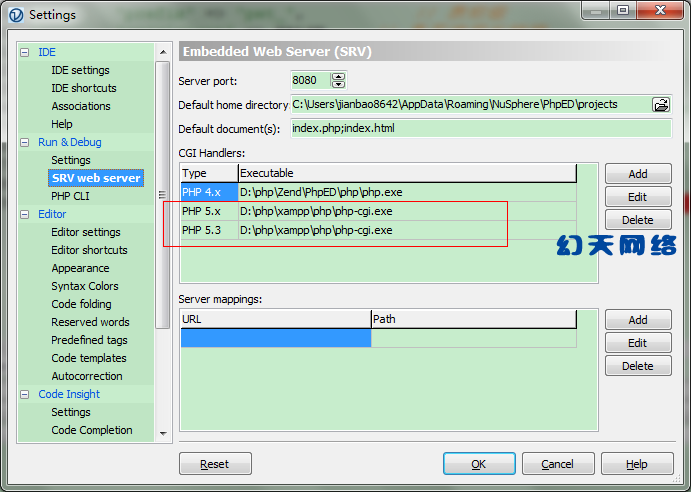Screen dimensions: 691x492
Task: Click the Type column header
Action: (x=209, y=173)
